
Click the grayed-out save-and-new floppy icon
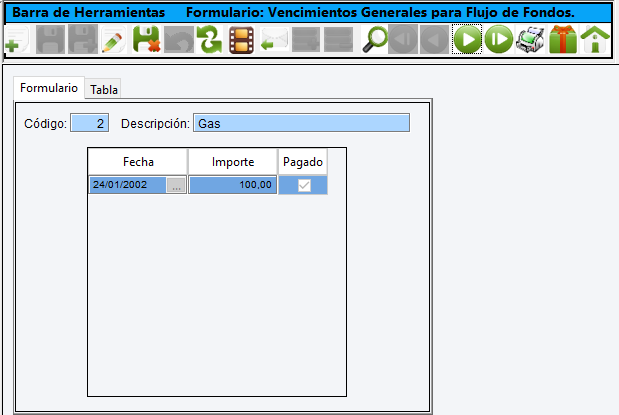pos(83,39)
